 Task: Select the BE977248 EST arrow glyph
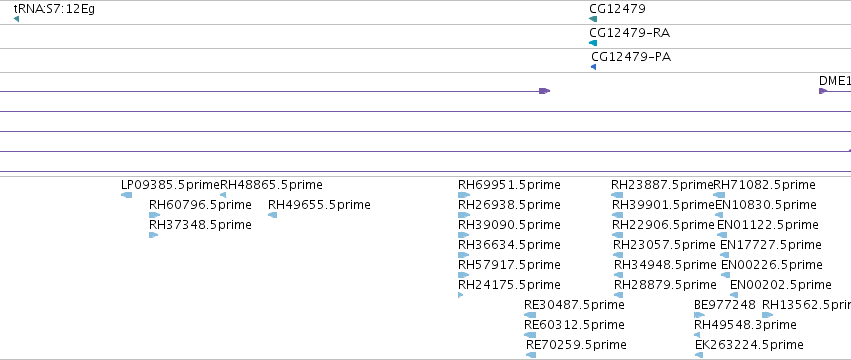(700, 315)
